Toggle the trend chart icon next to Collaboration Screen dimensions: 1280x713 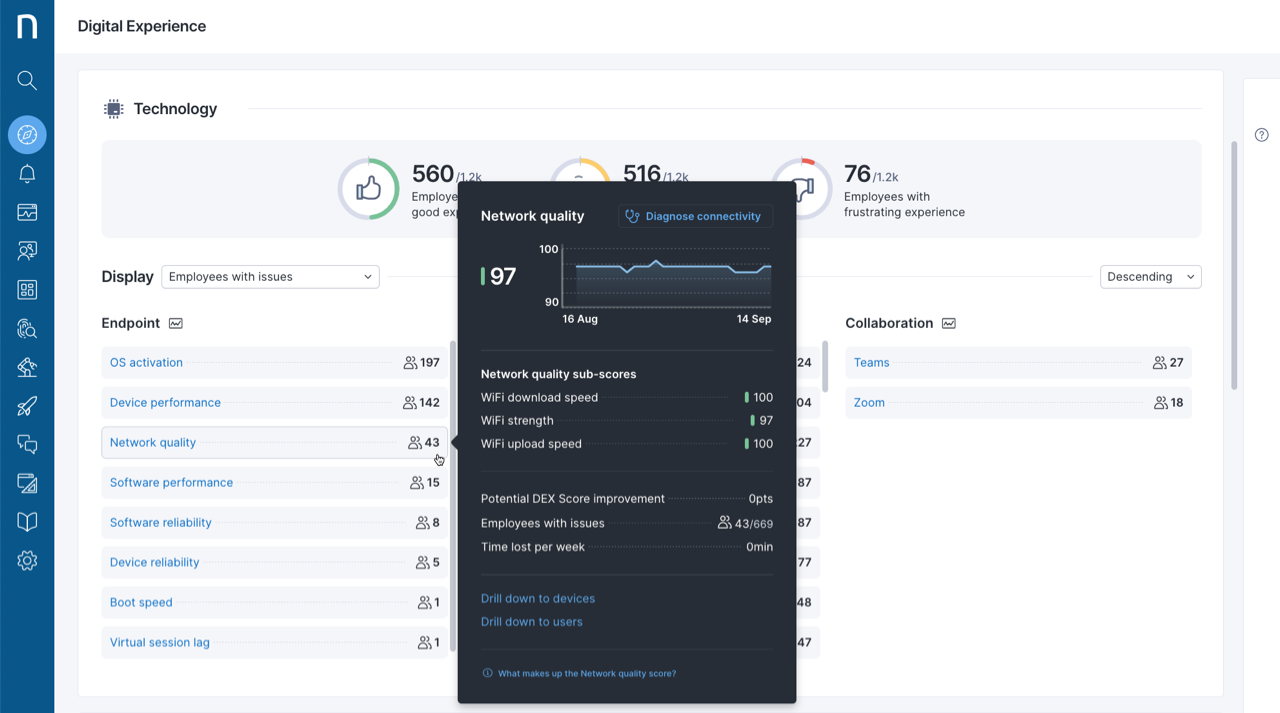[x=947, y=323]
